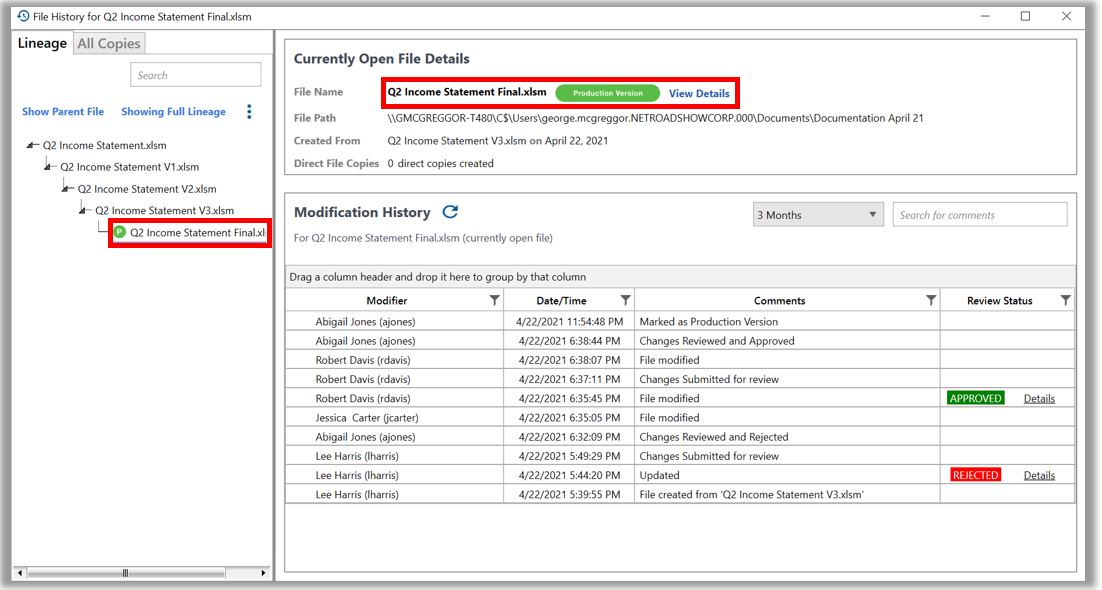Click the Production Version badge
Screen dimensions: 1102x590
(607, 93)
